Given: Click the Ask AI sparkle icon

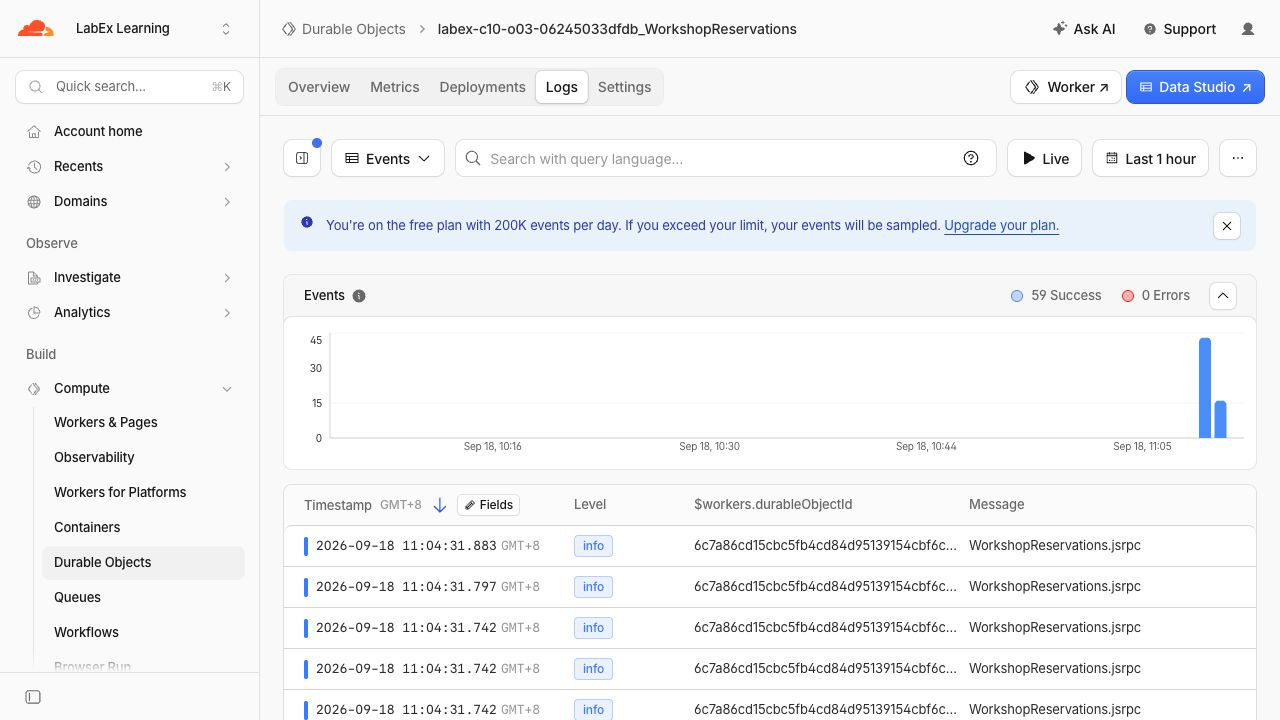Looking at the screenshot, I should (1060, 29).
